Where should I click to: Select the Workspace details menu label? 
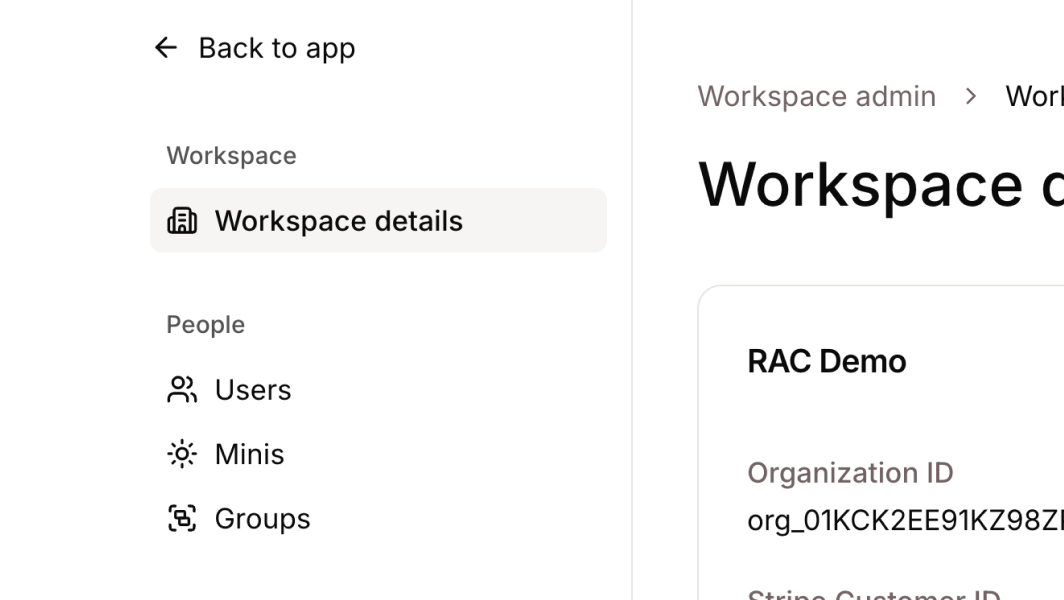tap(338, 220)
